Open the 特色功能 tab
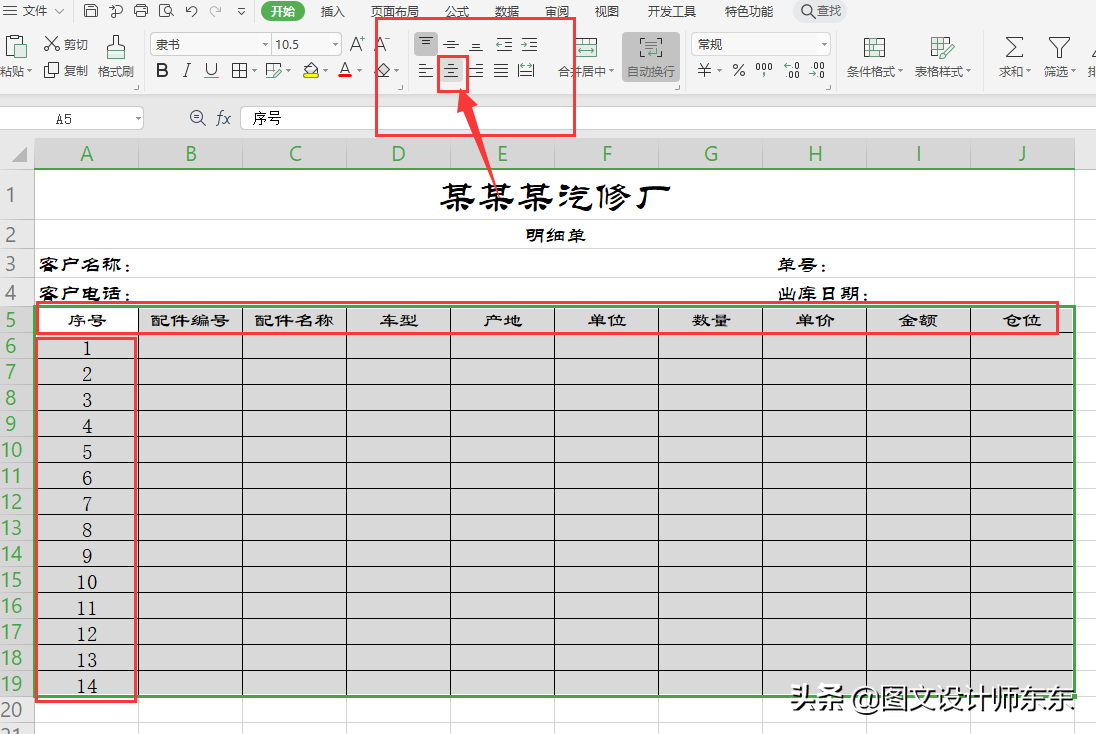The image size is (1096, 734). click(x=749, y=11)
